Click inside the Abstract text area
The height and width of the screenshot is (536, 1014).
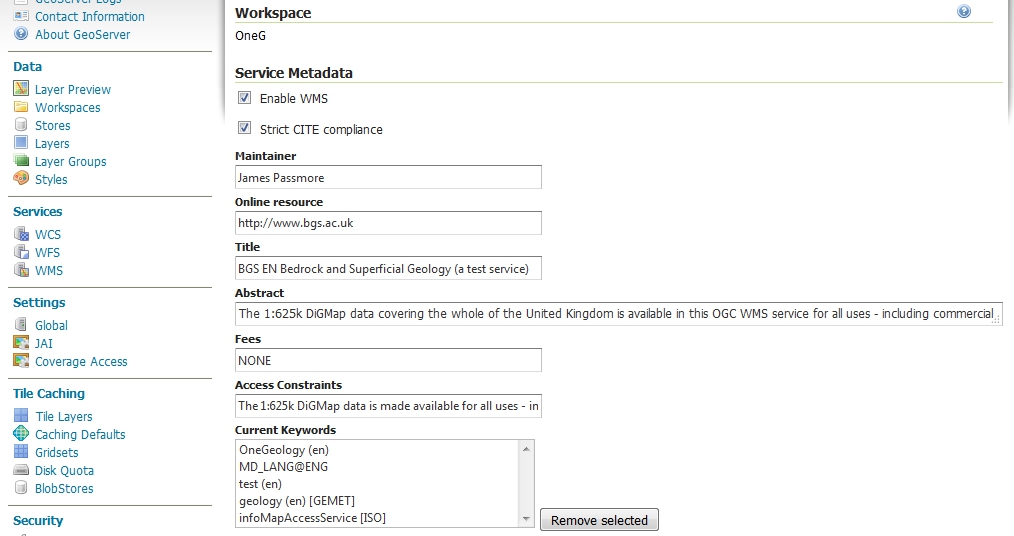coord(618,314)
